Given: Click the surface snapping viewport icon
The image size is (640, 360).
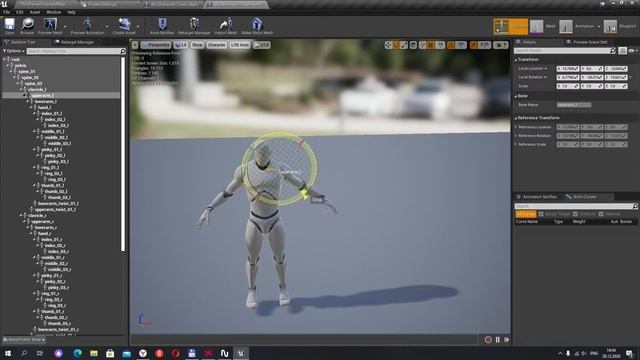Looking at the screenshot, I should pyautogui.click(x=422, y=45).
